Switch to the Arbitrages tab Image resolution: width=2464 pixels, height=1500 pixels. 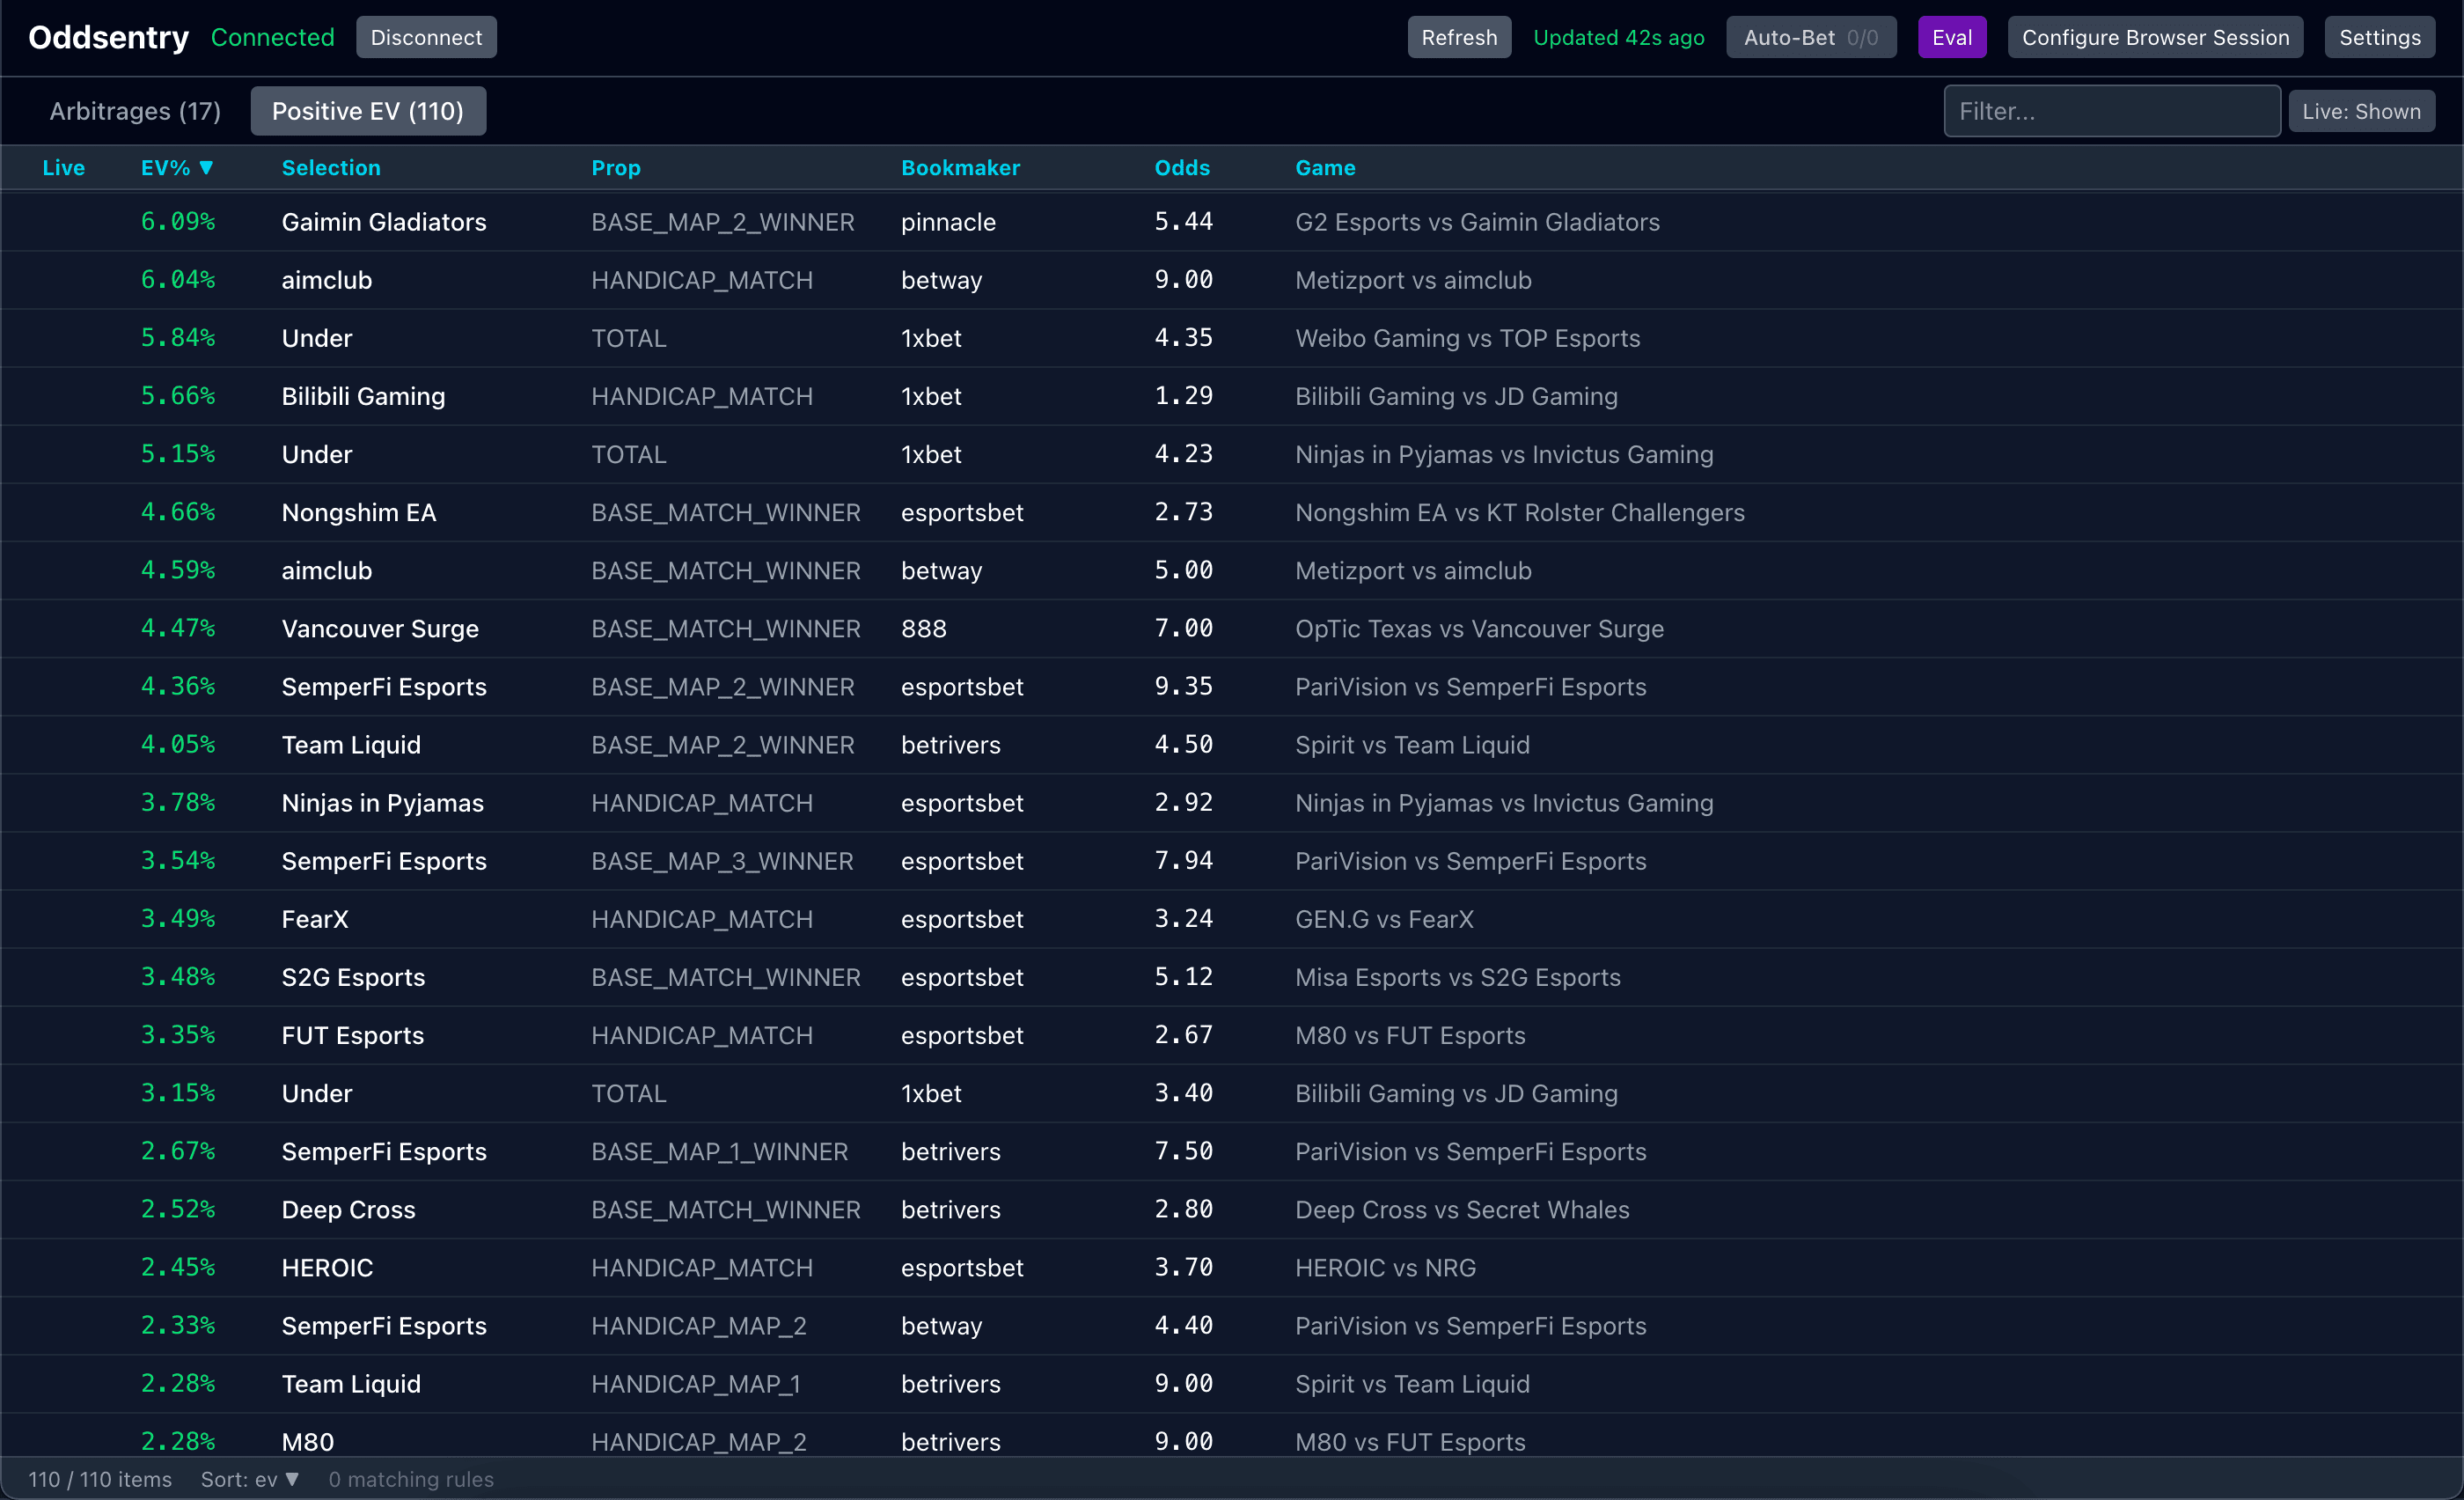135,111
